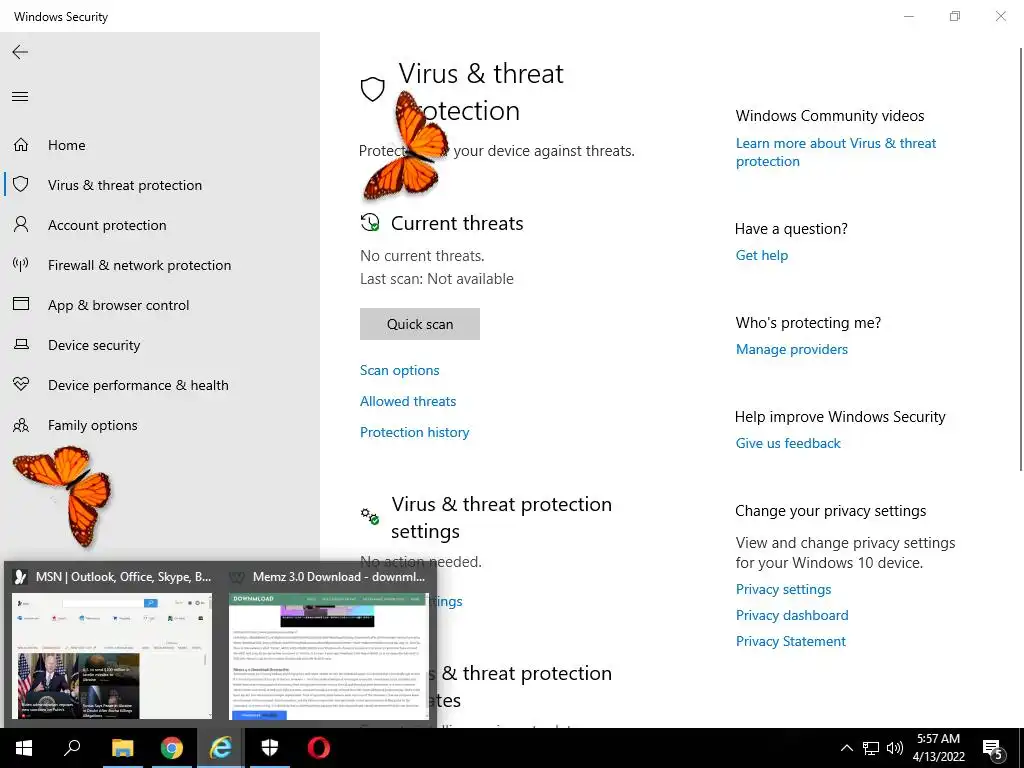Open Family options page
This screenshot has height=768, width=1024.
coord(160,424)
